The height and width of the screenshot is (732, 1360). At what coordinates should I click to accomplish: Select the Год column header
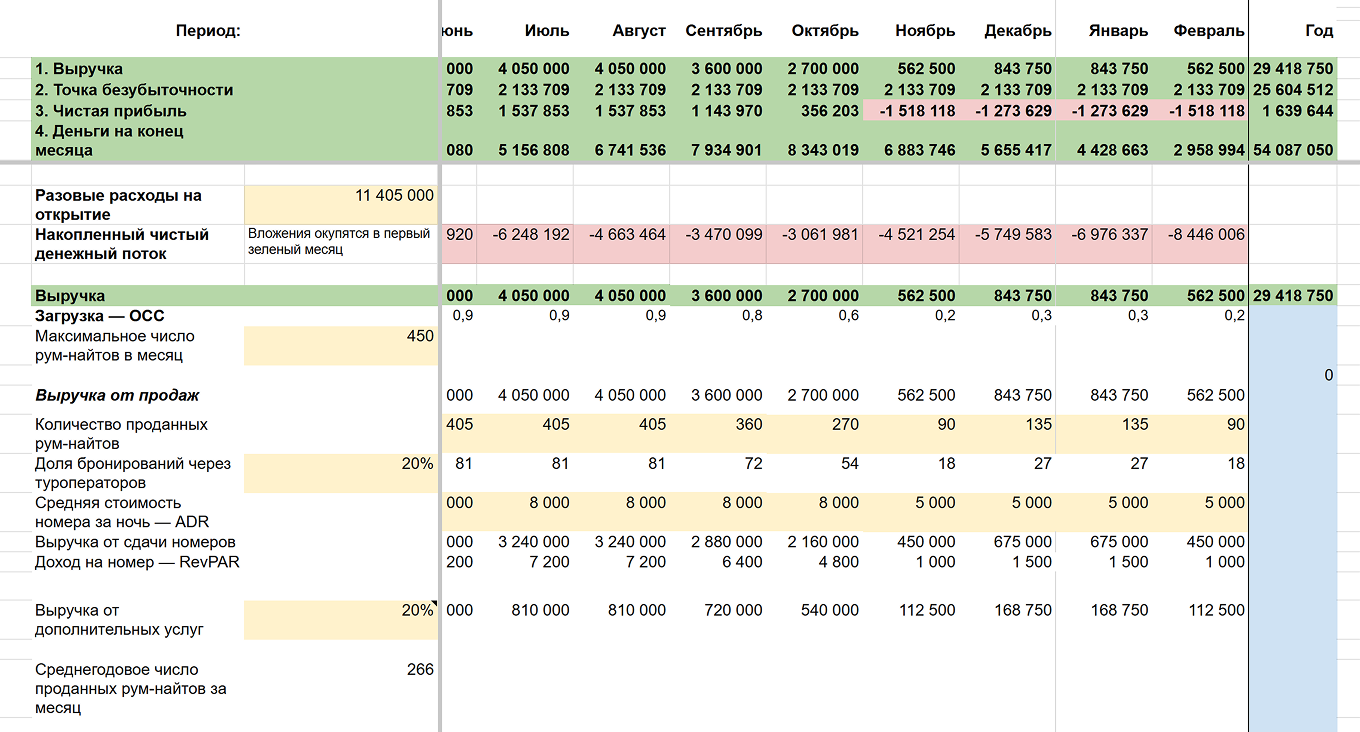1319,31
